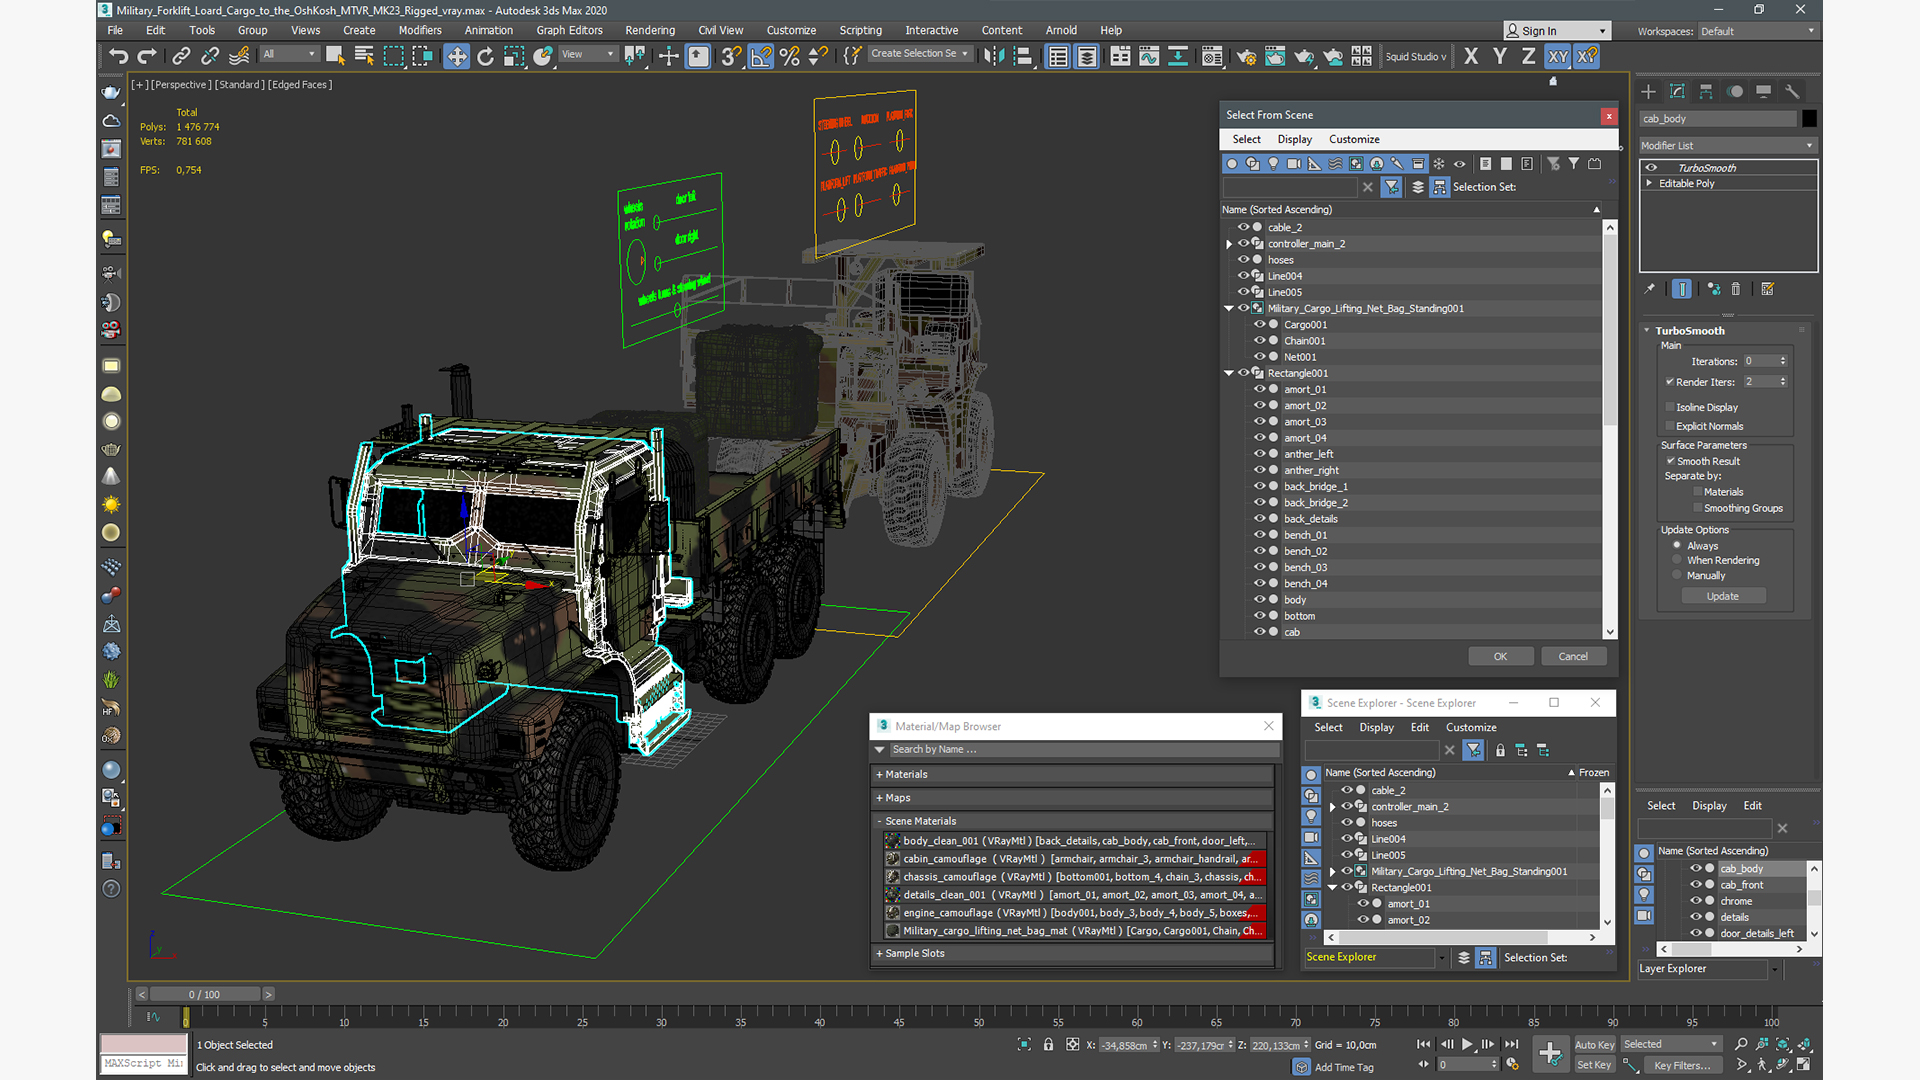
Task: Collapse Military_Cargo_Lifting_Net_Bag_Standing001 in Select From Scene
Action: pos(1229,308)
